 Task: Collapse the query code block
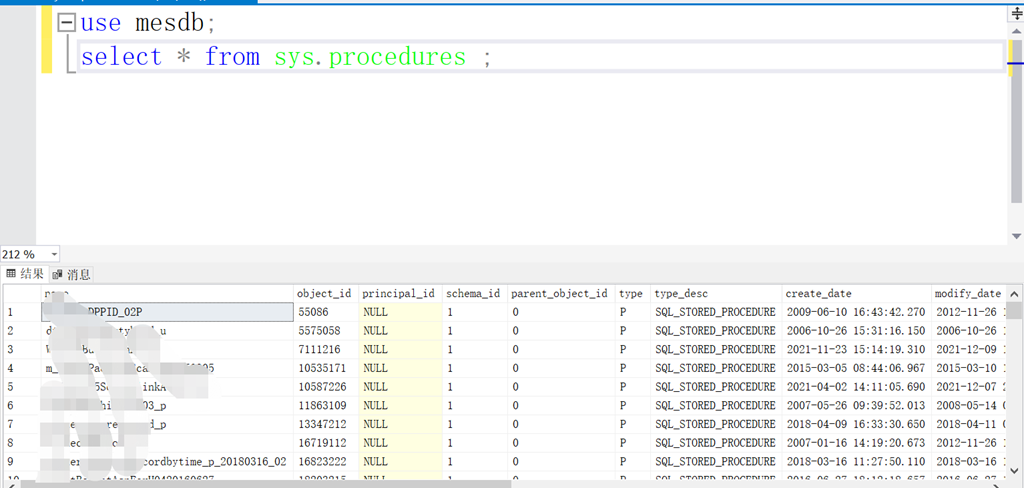pyautogui.click(x=67, y=24)
